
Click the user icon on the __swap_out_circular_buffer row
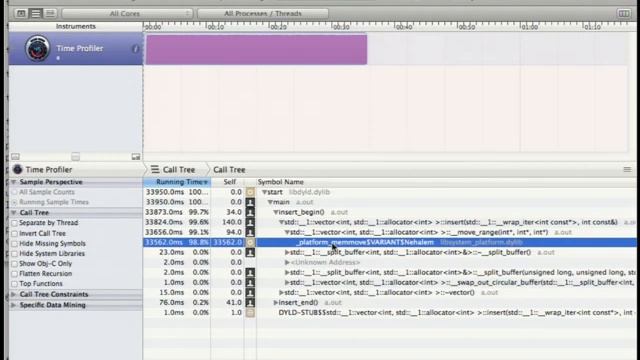[x=250, y=282]
